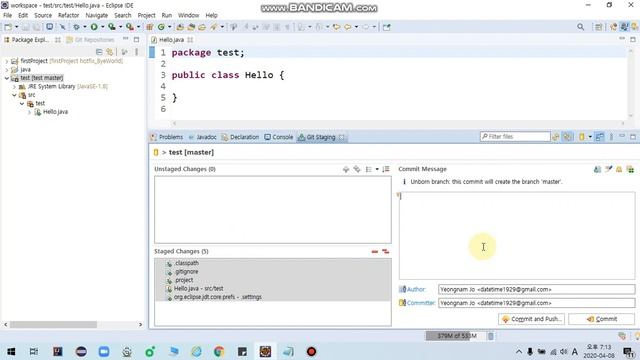Viewport: 640px width, 360px height.
Task: Collapse the src folder node
Action: [14, 95]
